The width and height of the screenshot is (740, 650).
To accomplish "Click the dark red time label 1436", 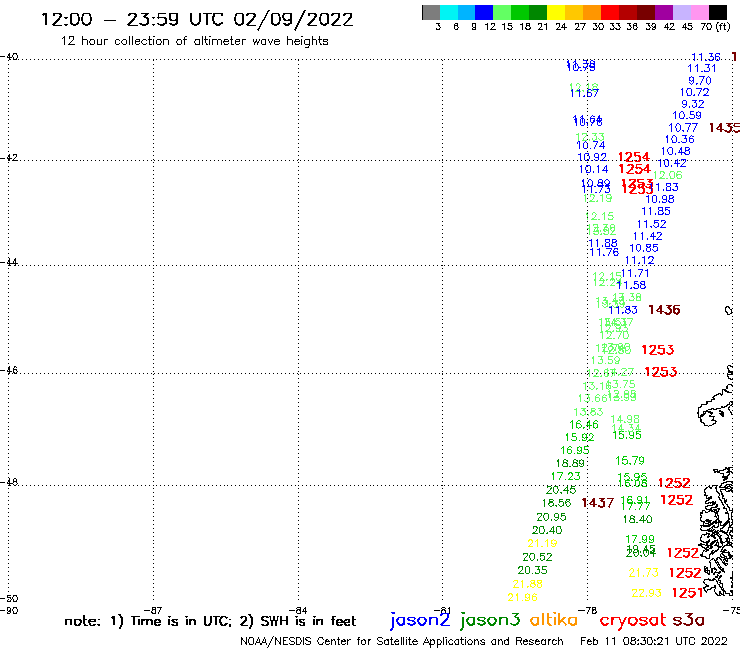I will [x=664, y=310].
